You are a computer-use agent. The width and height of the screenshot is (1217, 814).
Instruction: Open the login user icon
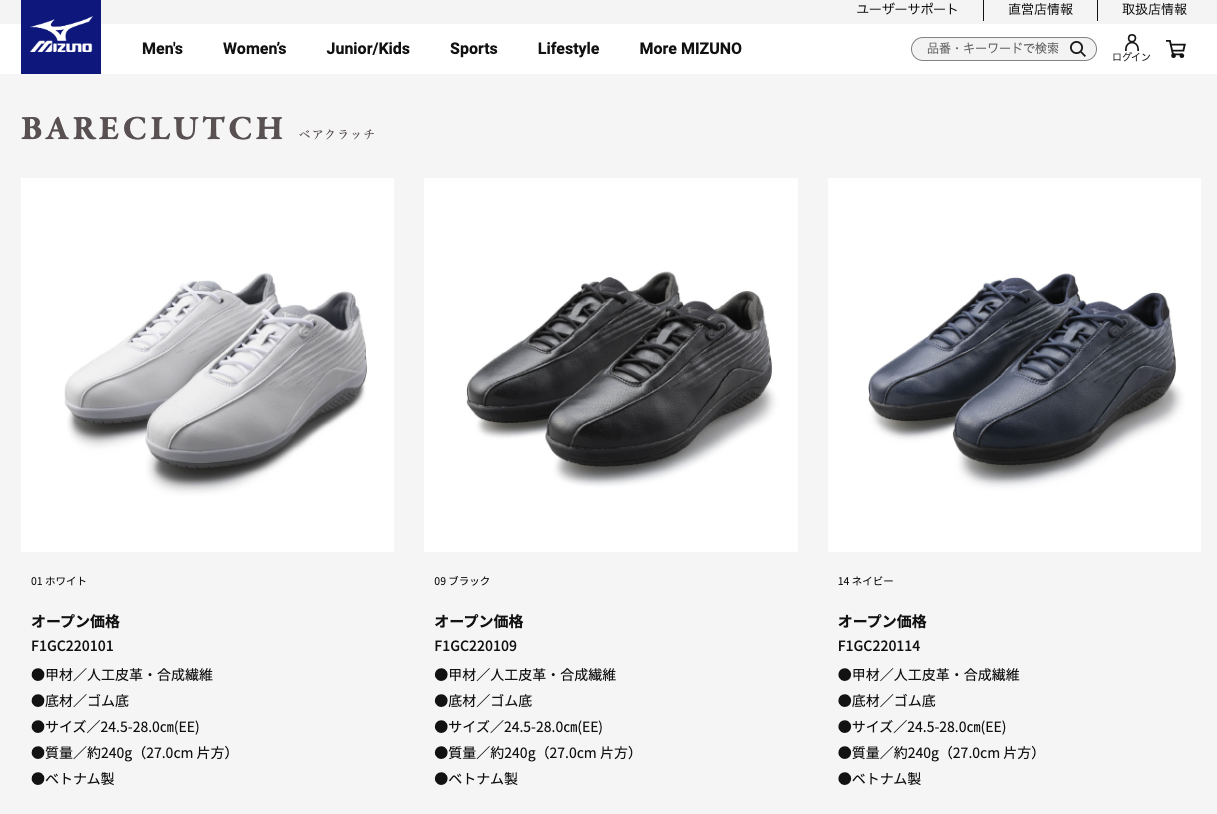click(1131, 42)
